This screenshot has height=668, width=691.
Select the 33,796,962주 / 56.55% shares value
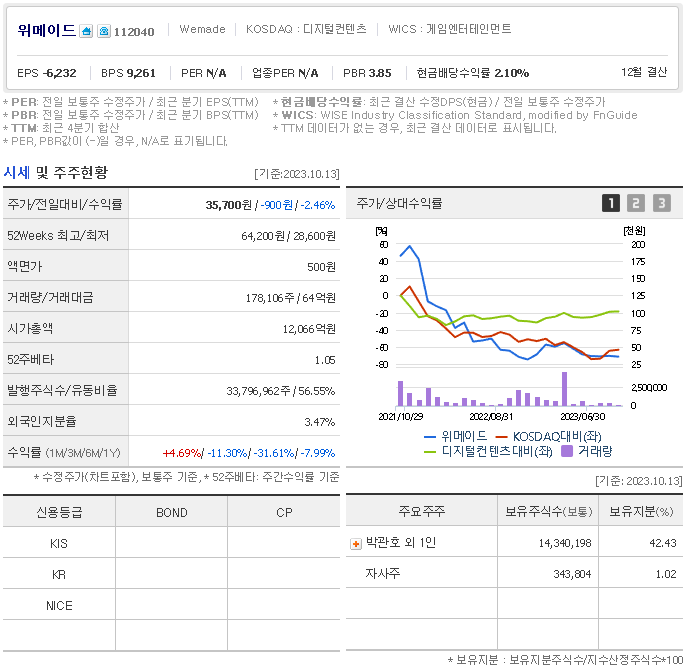click(281, 391)
